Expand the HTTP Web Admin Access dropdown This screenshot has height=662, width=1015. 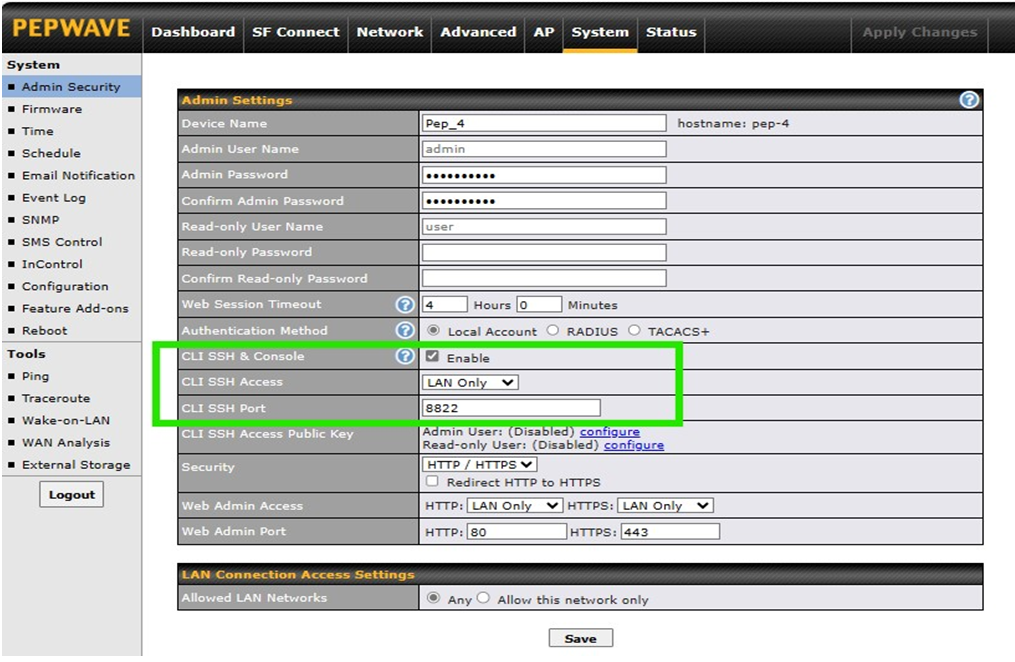click(515, 506)
